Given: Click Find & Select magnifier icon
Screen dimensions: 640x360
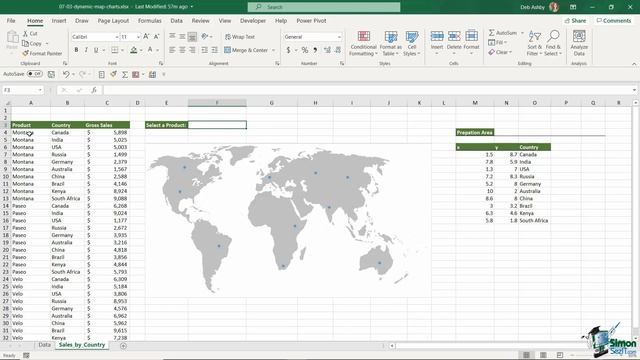Looking at the screenshot, I should [x=553, y=43].
